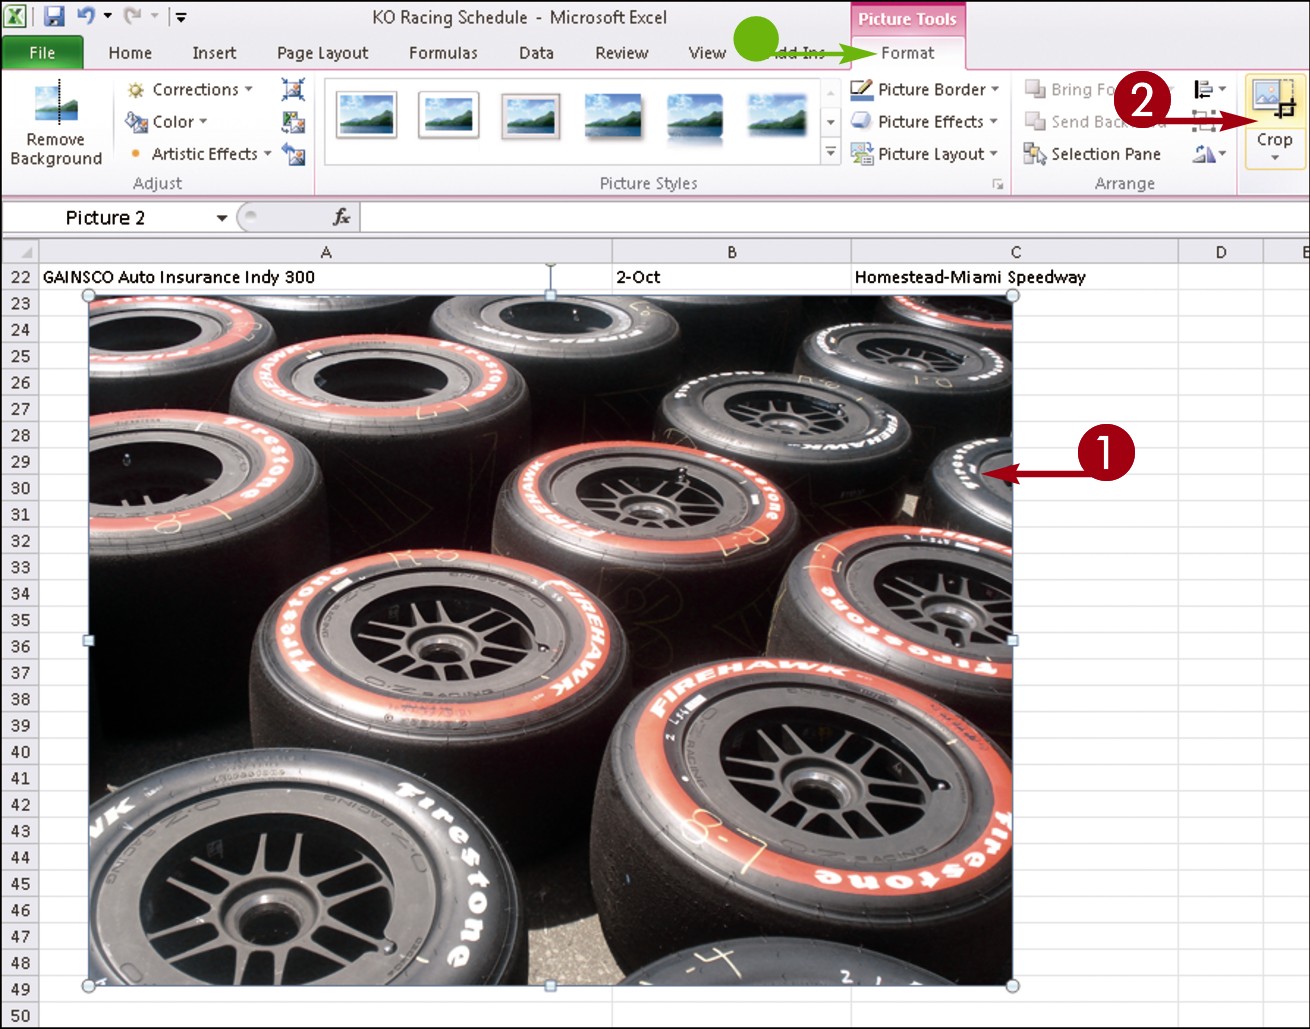Open the Picture Effects dropdown
The width and height of the screenshot is (1310, 1029).
[925, 121]
